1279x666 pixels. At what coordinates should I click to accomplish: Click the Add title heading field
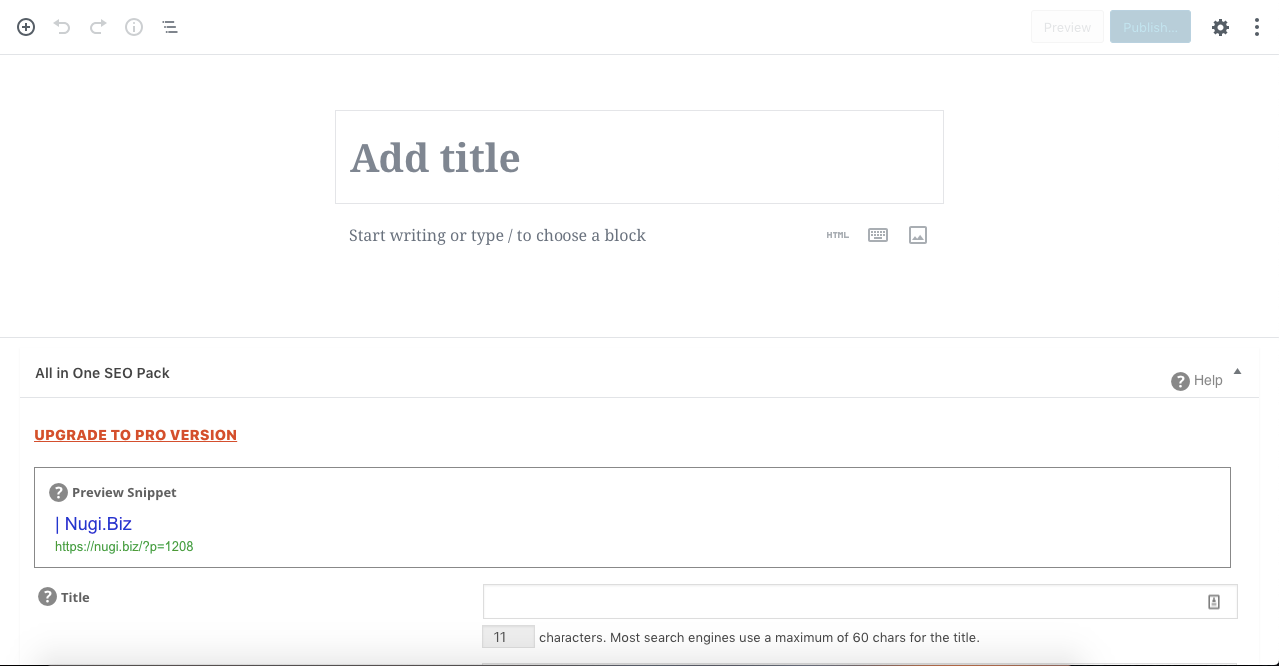[x=639, y=157]
